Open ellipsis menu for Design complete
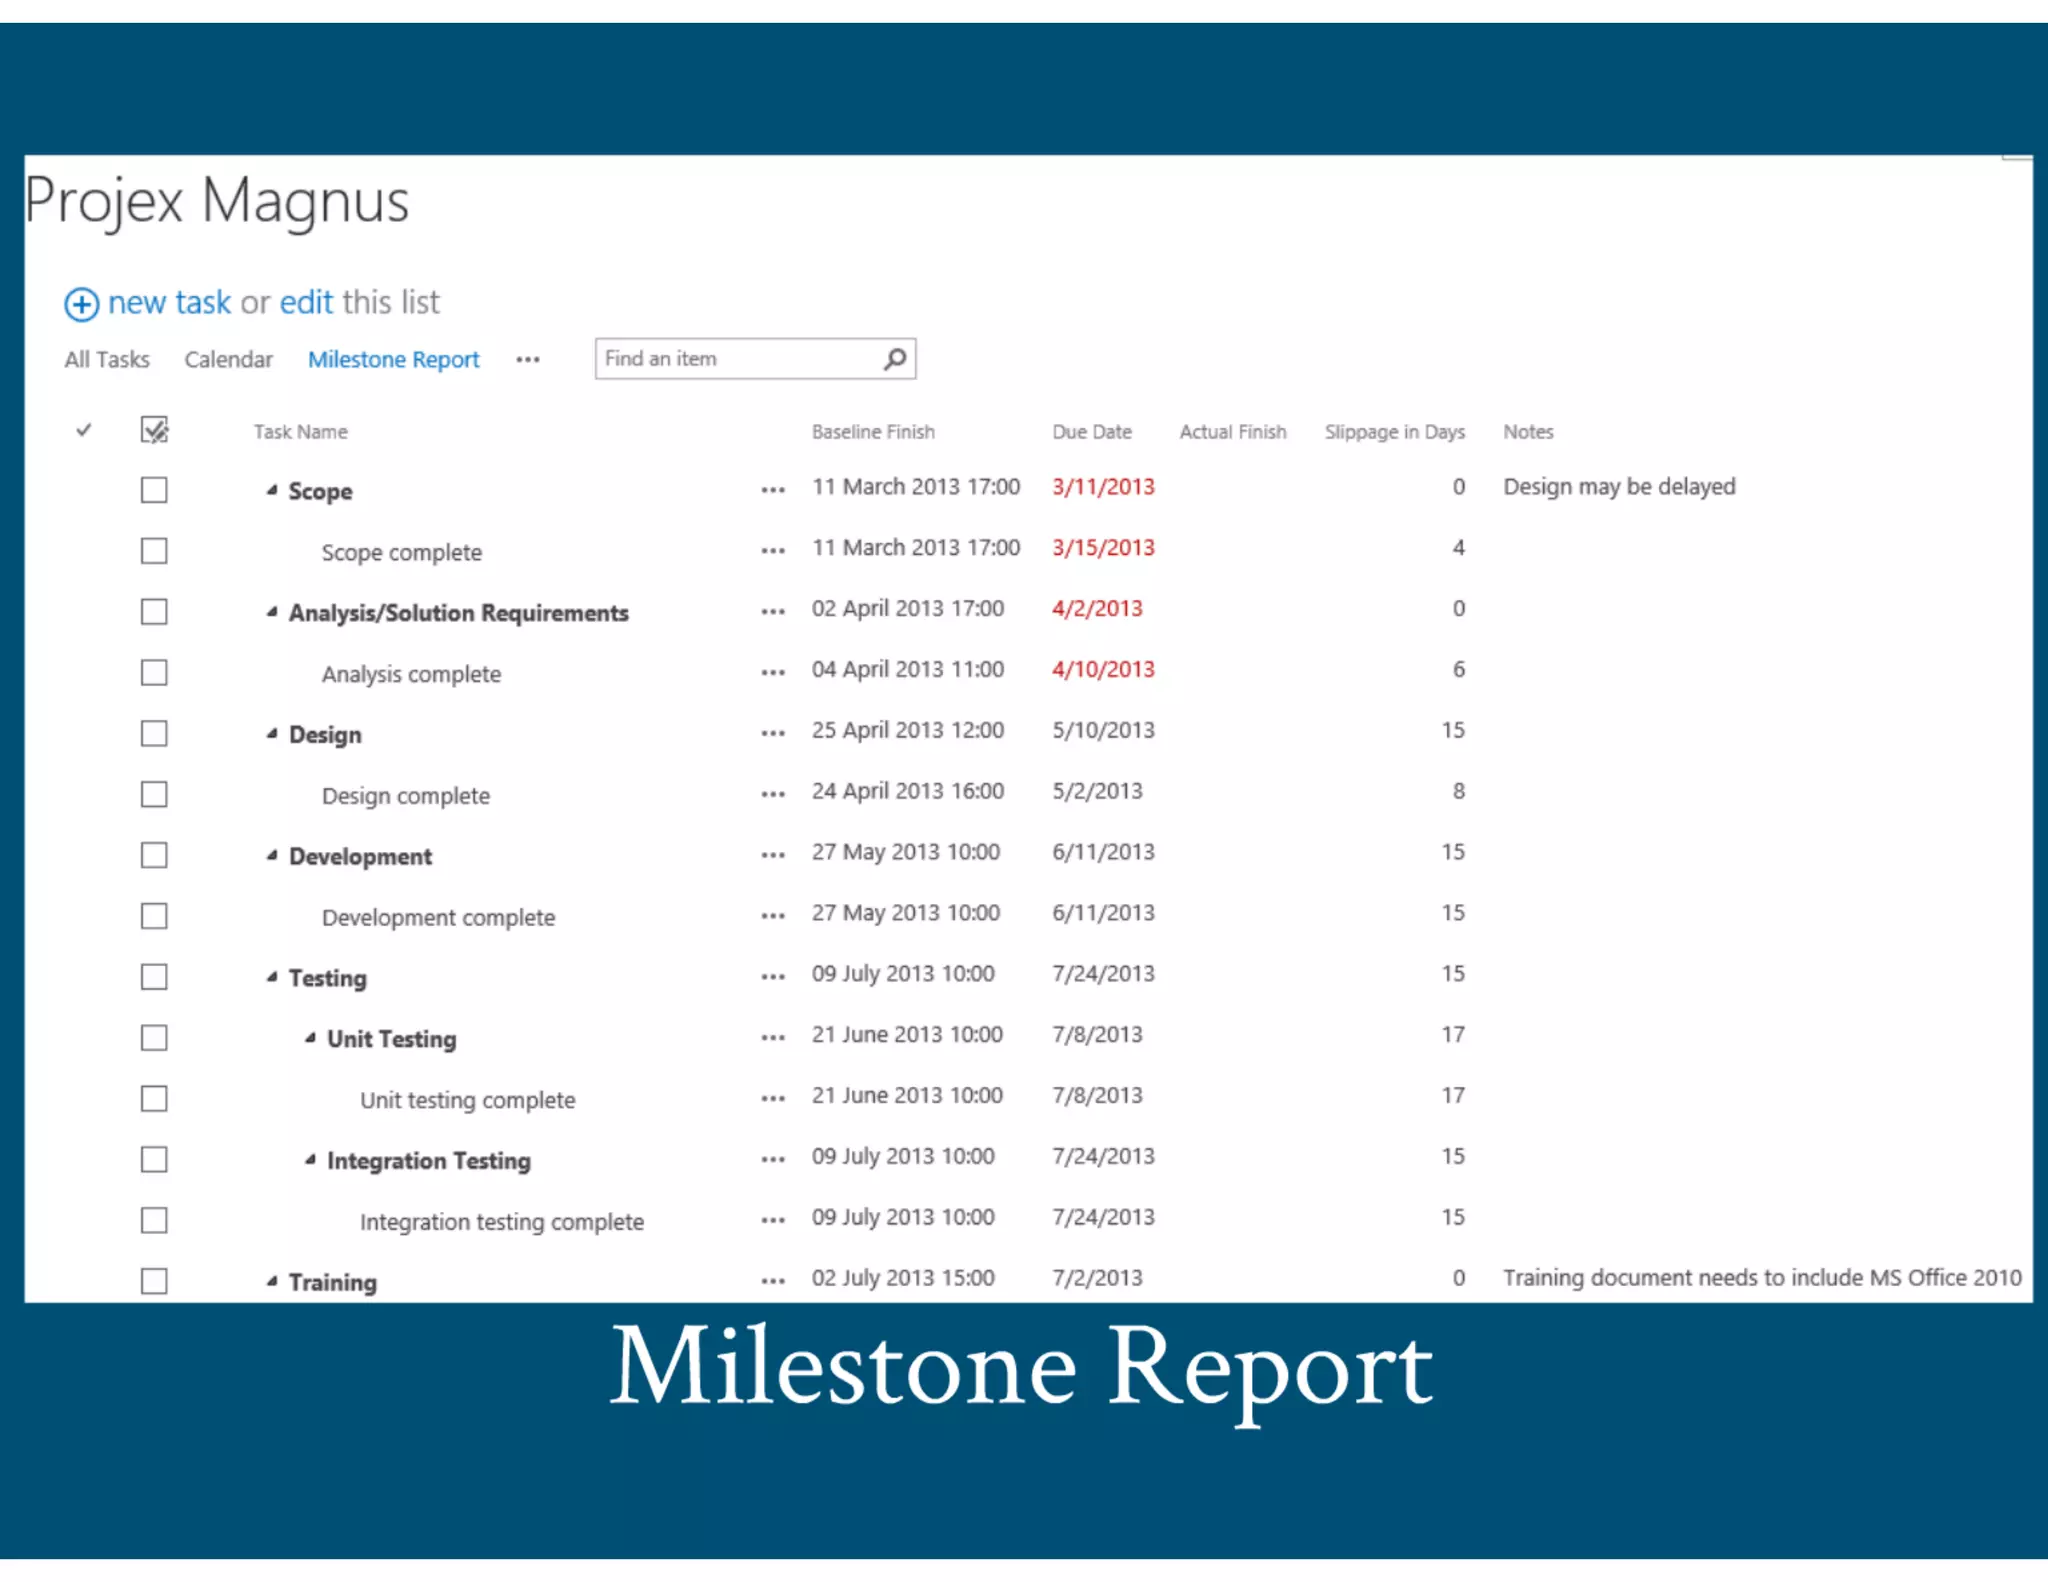The width and height of the screenshot is (2048, 1582). click(773, 795)
